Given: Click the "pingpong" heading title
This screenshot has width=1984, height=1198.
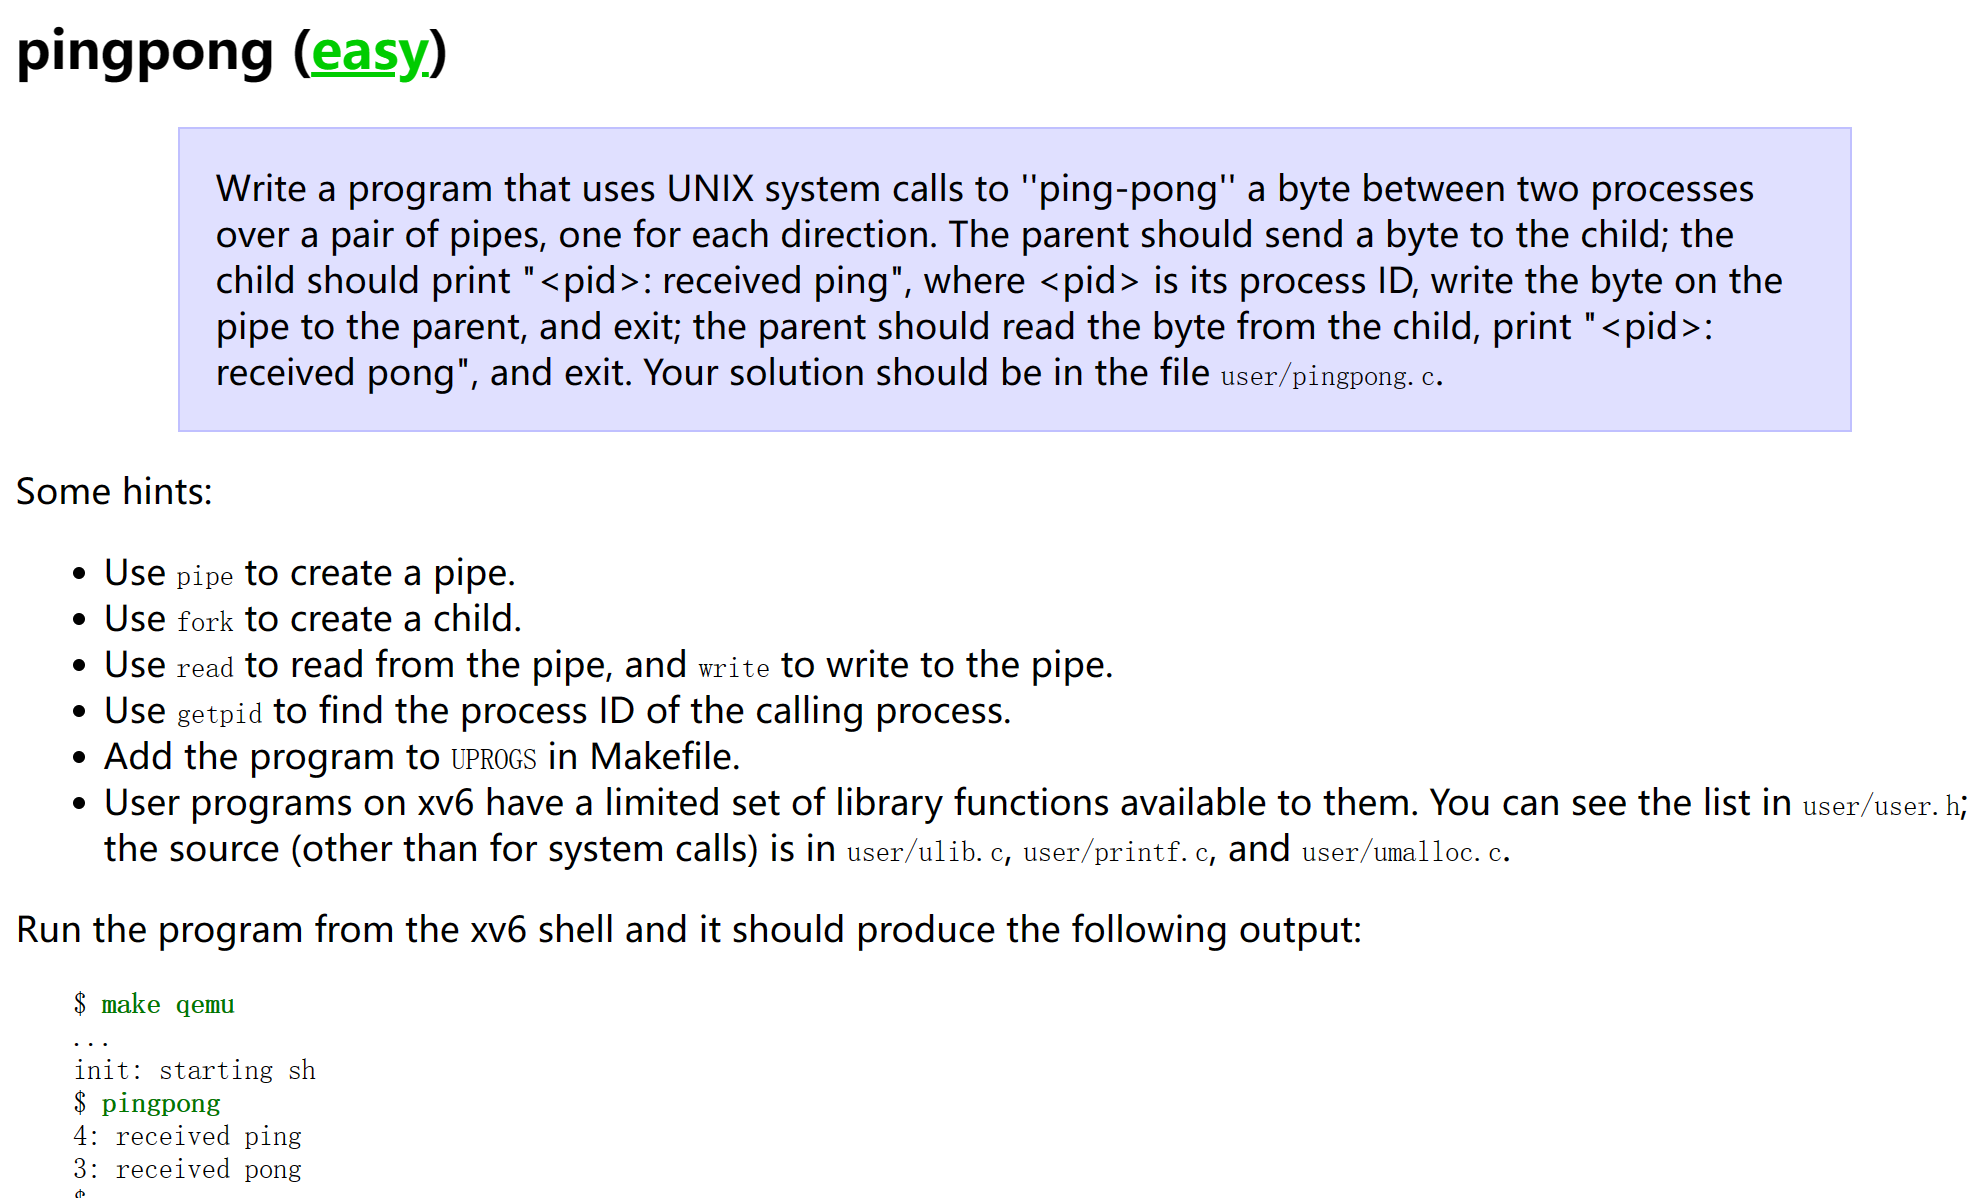Looking at the screenshot, I should click(x=146, y=53).
